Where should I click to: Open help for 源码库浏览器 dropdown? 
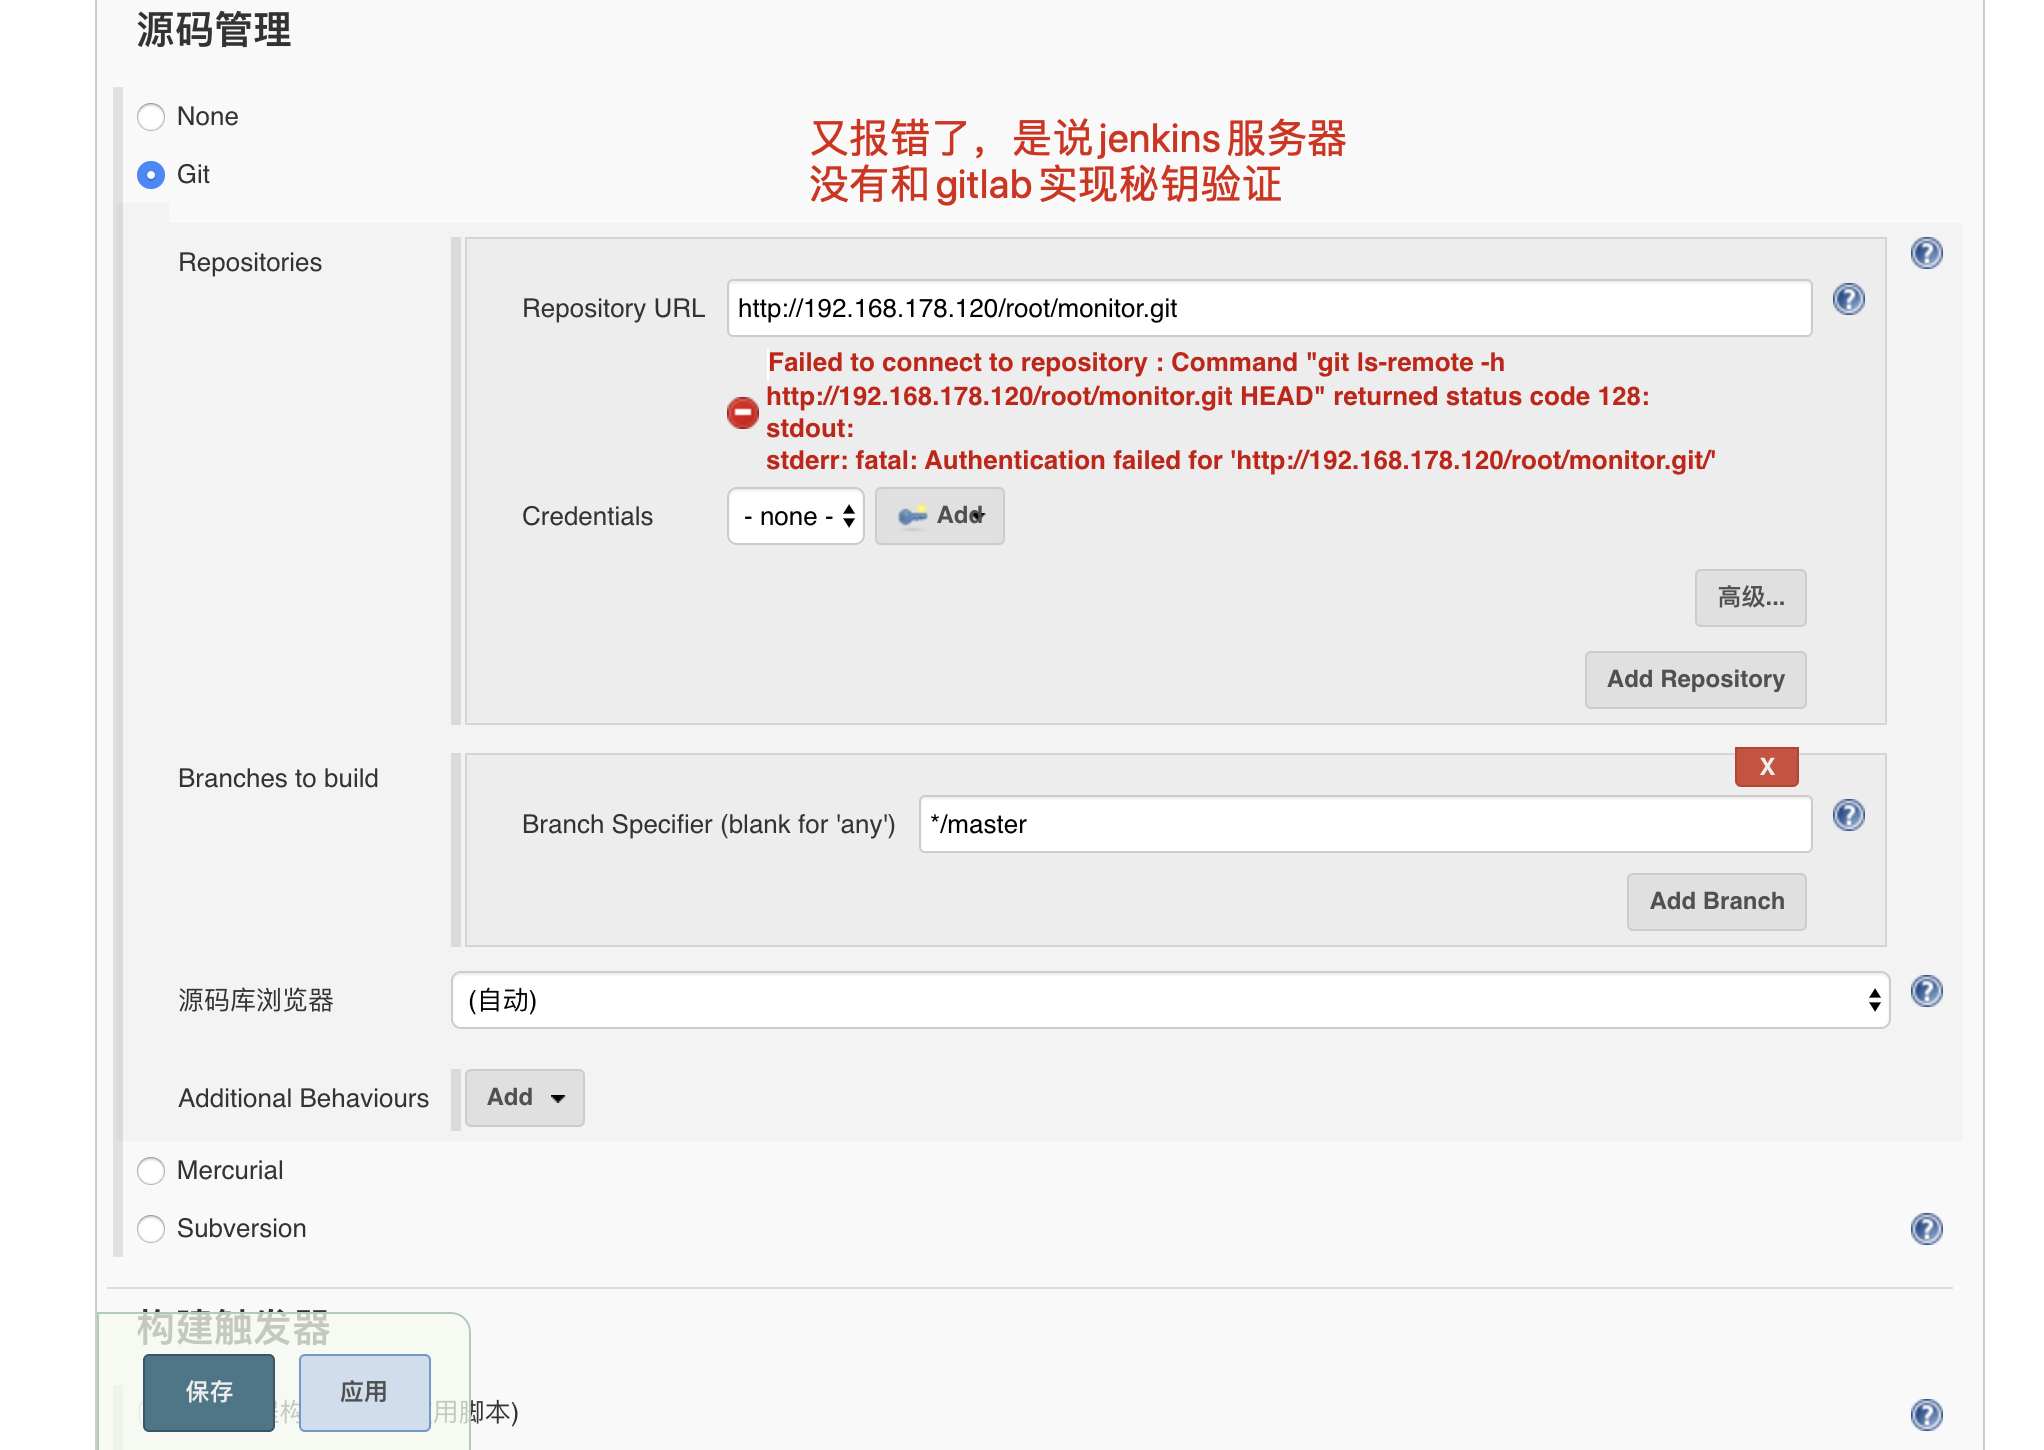coord(1926,991)
